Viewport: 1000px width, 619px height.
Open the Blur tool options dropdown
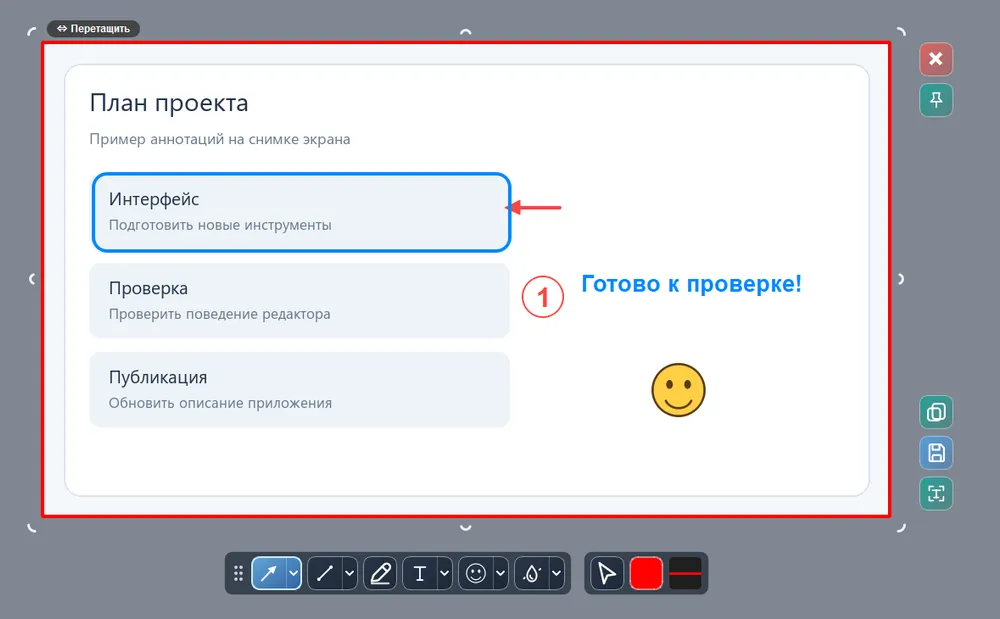coord(557,573)
